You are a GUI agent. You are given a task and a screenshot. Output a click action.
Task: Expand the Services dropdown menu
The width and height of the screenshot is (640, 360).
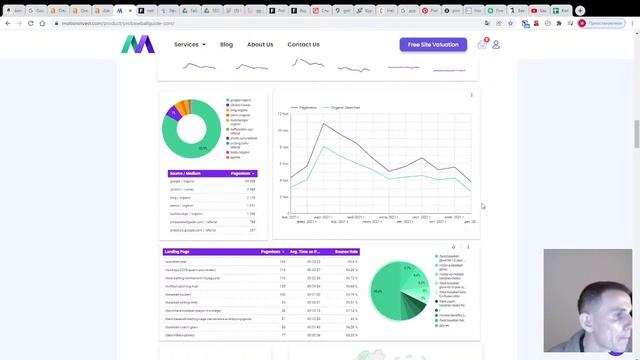[x=190, y=44]
